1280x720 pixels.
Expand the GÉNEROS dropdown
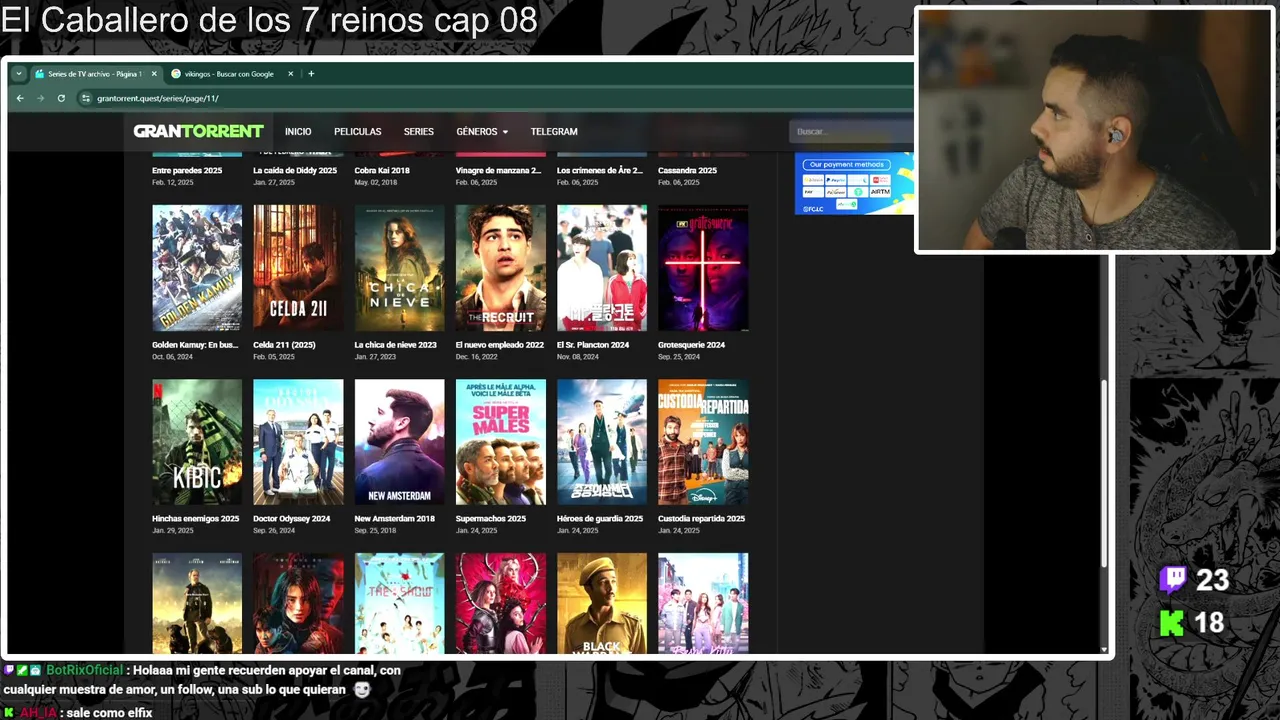click(x=482, y=132)
